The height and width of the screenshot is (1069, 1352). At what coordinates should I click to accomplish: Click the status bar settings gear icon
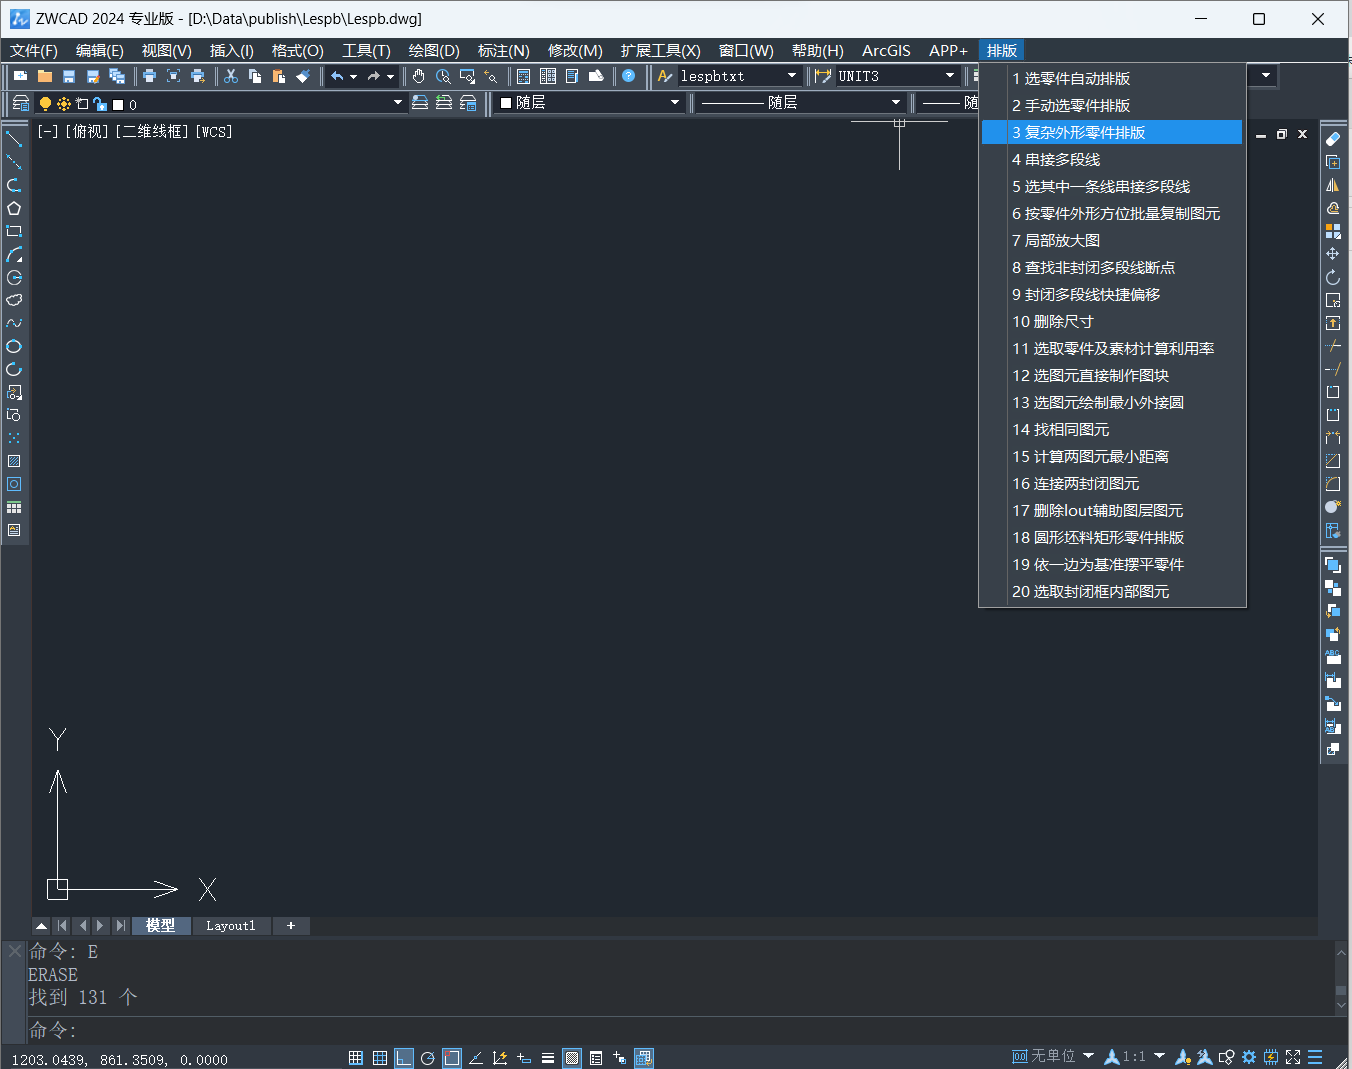click(x=1249, y=1057)
